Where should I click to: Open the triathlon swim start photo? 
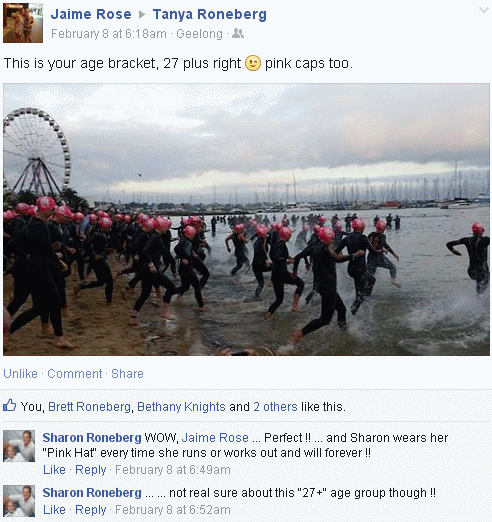(x=246, y=219)
